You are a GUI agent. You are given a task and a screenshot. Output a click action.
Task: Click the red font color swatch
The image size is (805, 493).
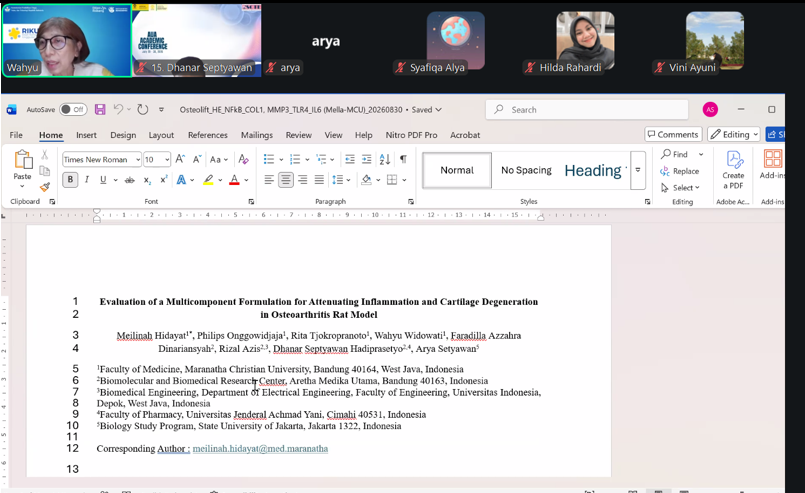234,180
